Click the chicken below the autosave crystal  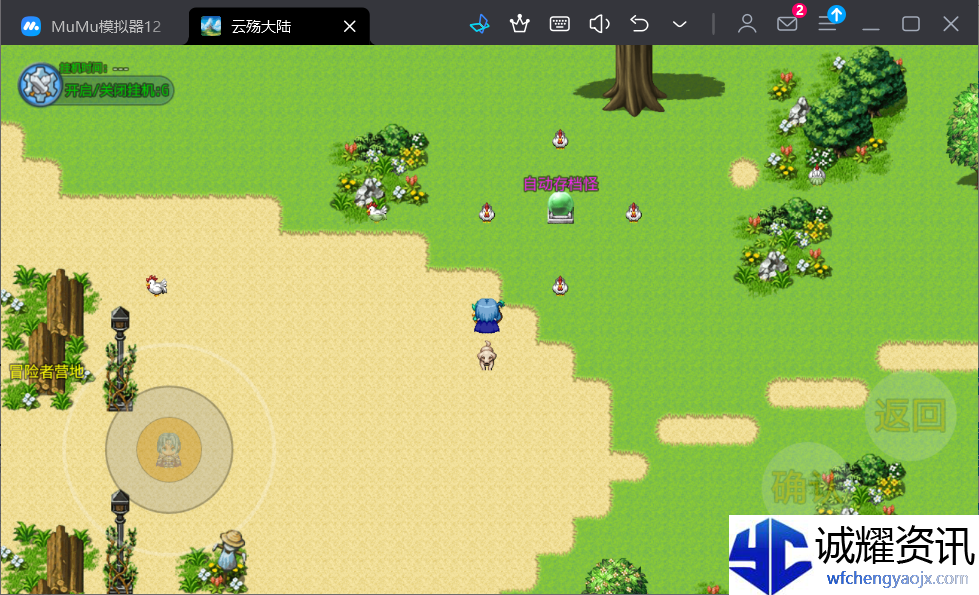pyautogui.click(x=560, y=285)
